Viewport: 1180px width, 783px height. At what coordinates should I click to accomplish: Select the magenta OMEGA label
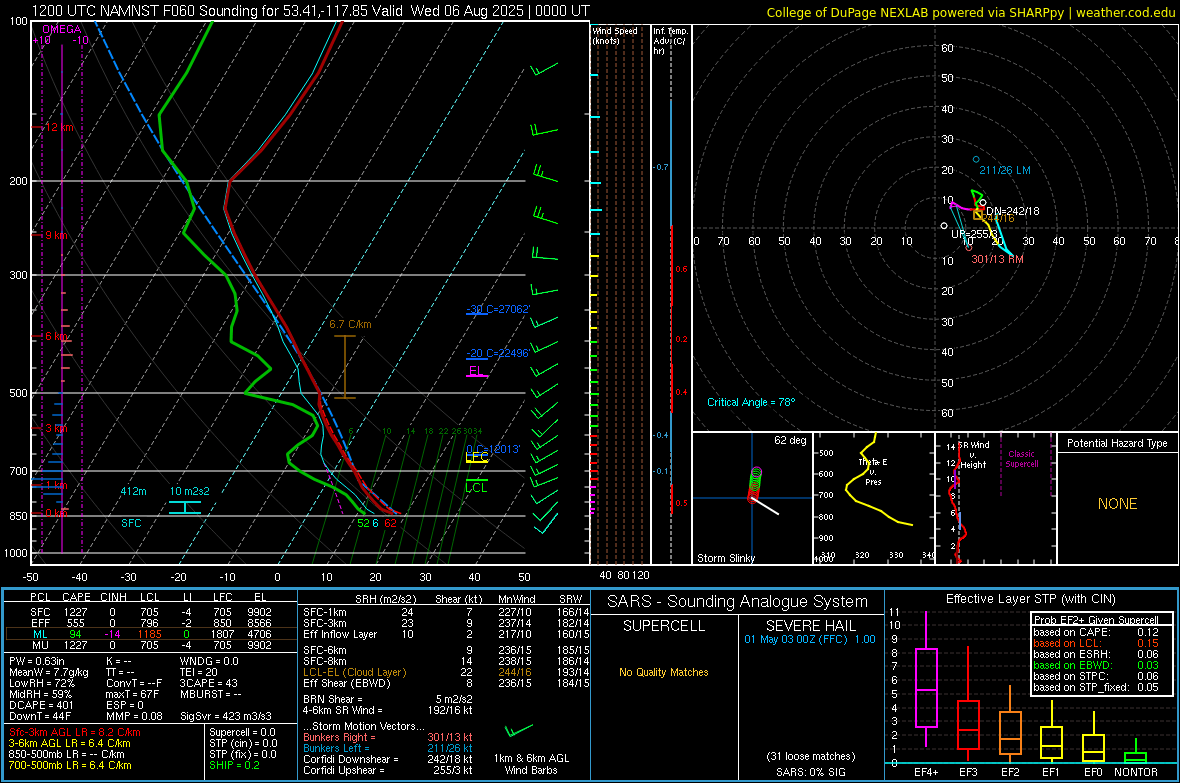62,29
